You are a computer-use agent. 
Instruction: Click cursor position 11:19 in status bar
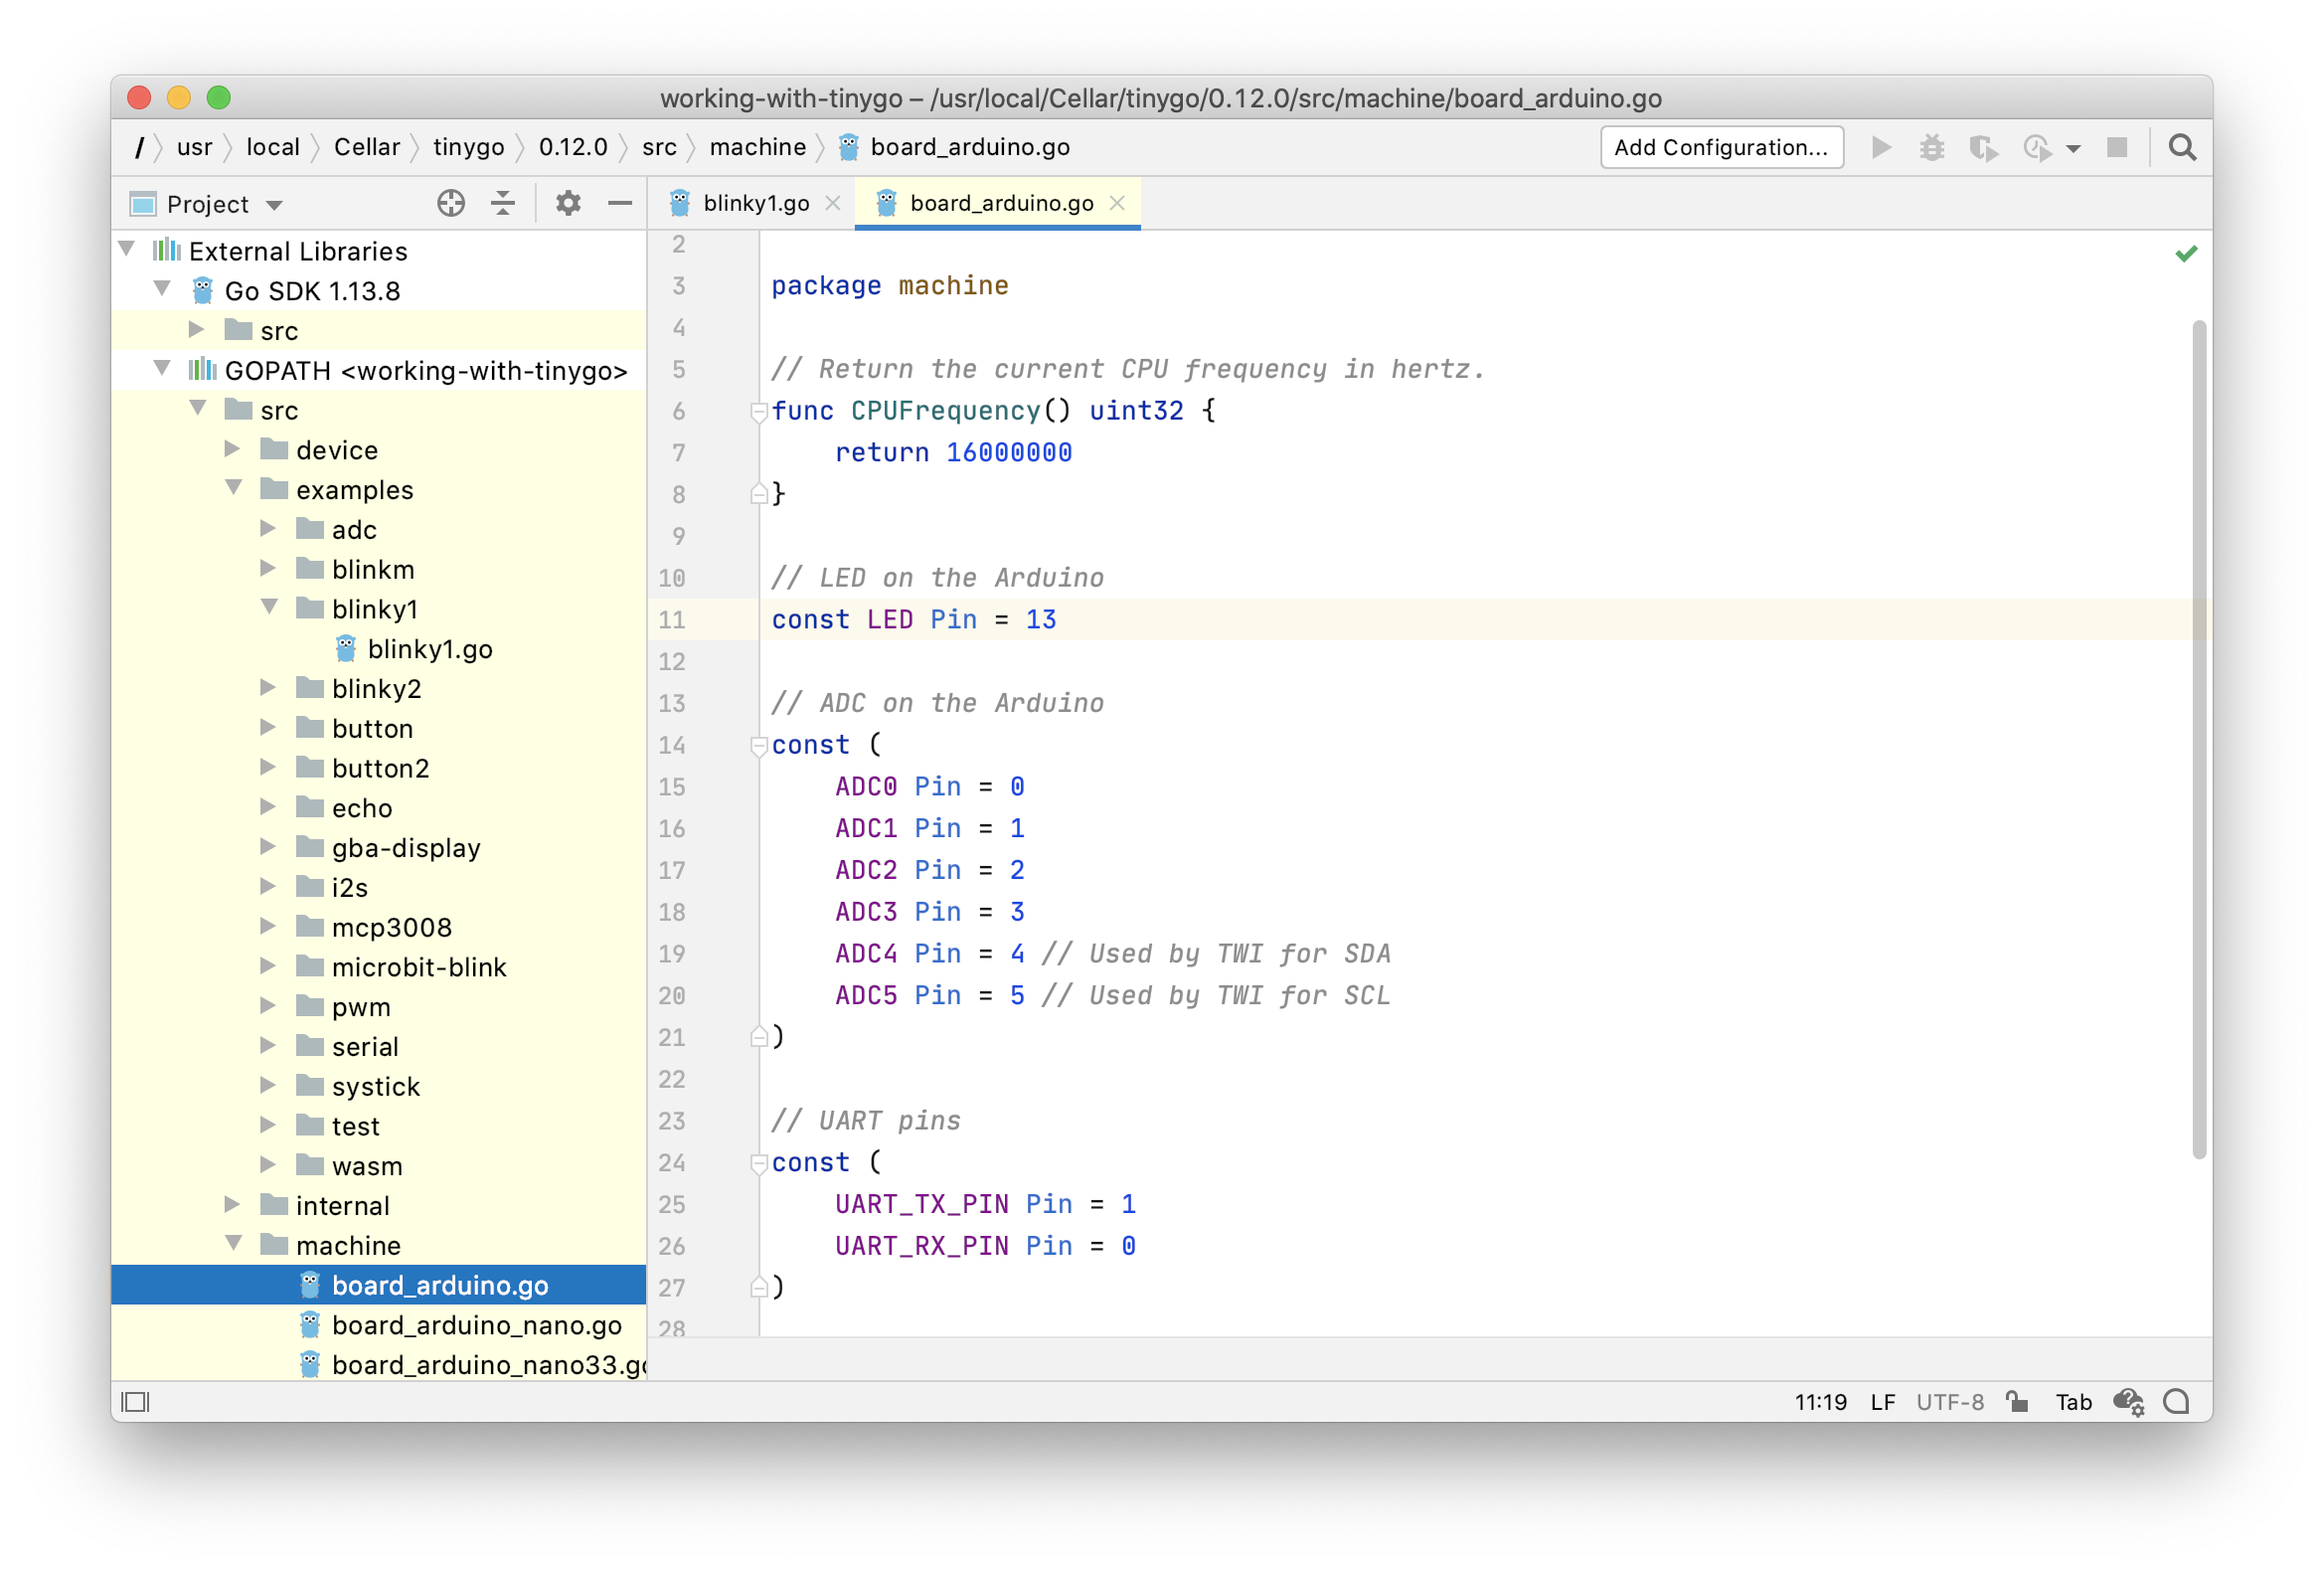[x=1820, y=1402]
